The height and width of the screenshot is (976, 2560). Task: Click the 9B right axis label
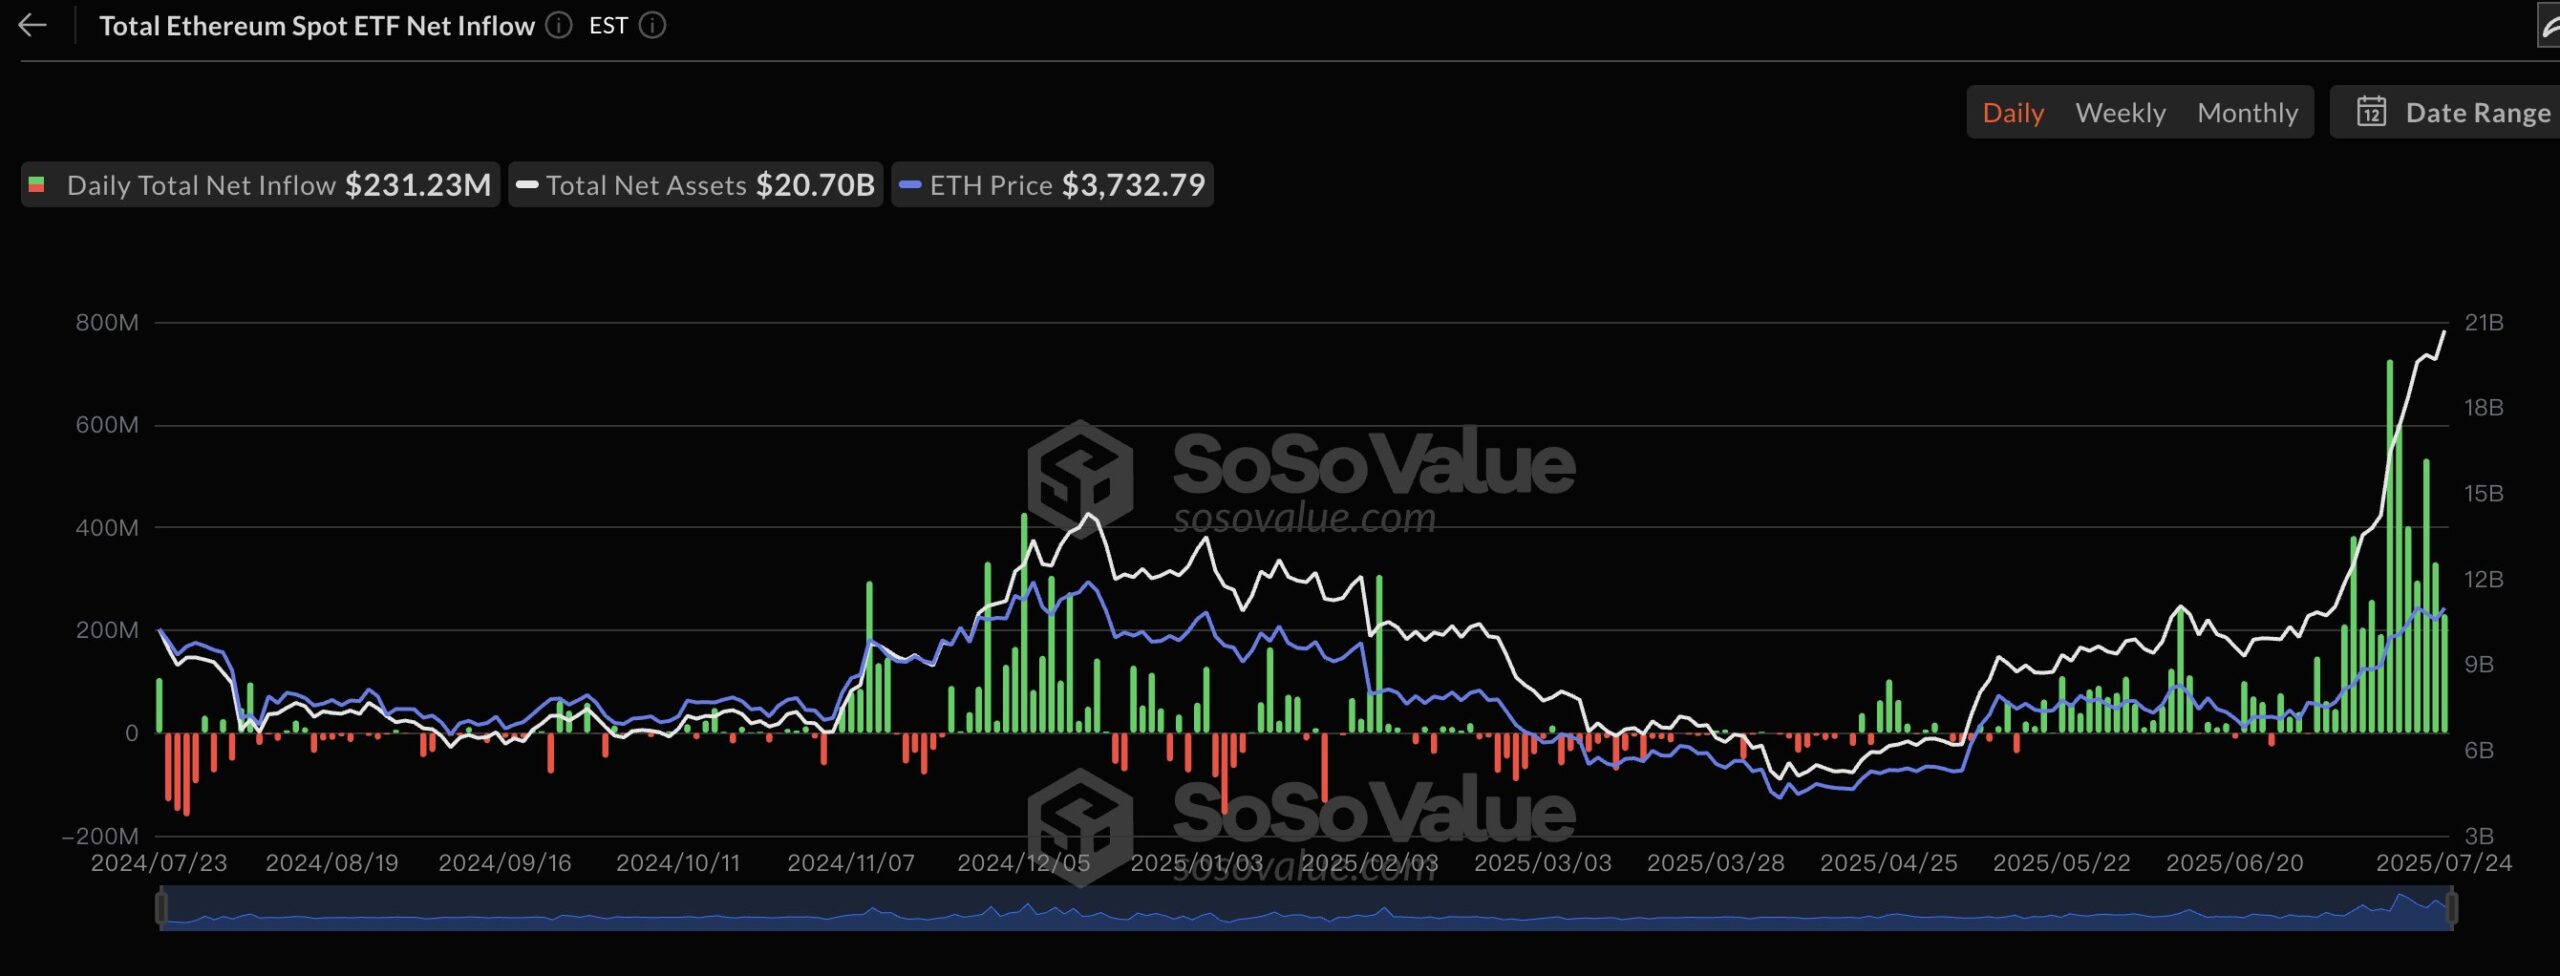2479,665
